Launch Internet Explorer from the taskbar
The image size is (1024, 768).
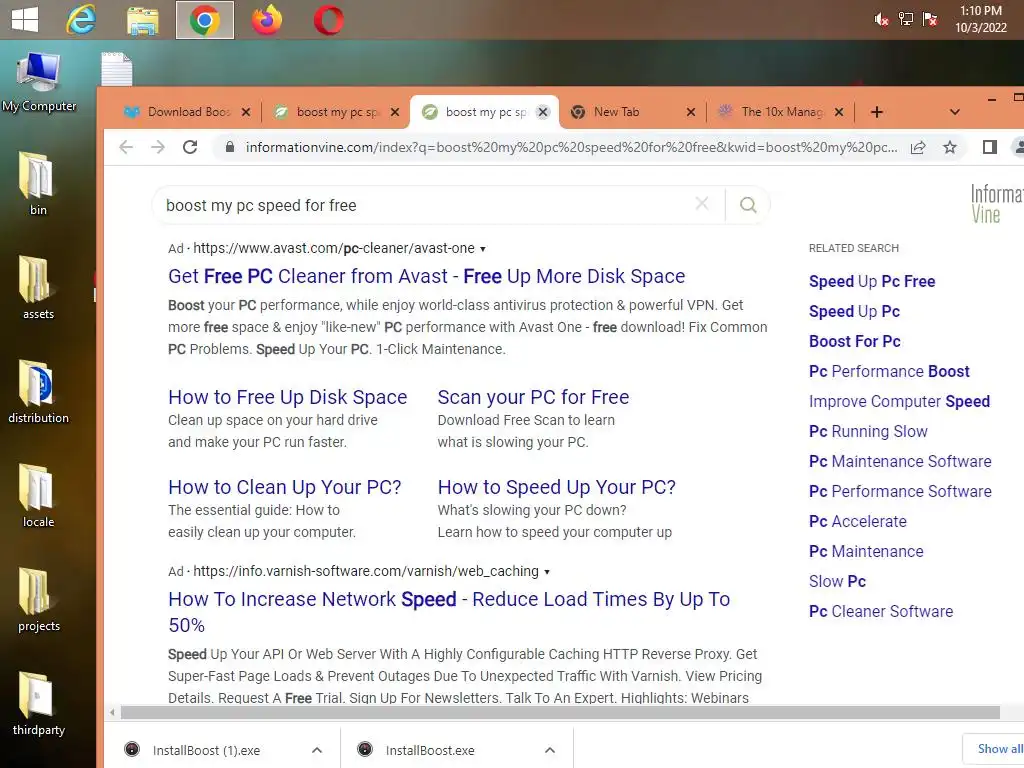81,20
